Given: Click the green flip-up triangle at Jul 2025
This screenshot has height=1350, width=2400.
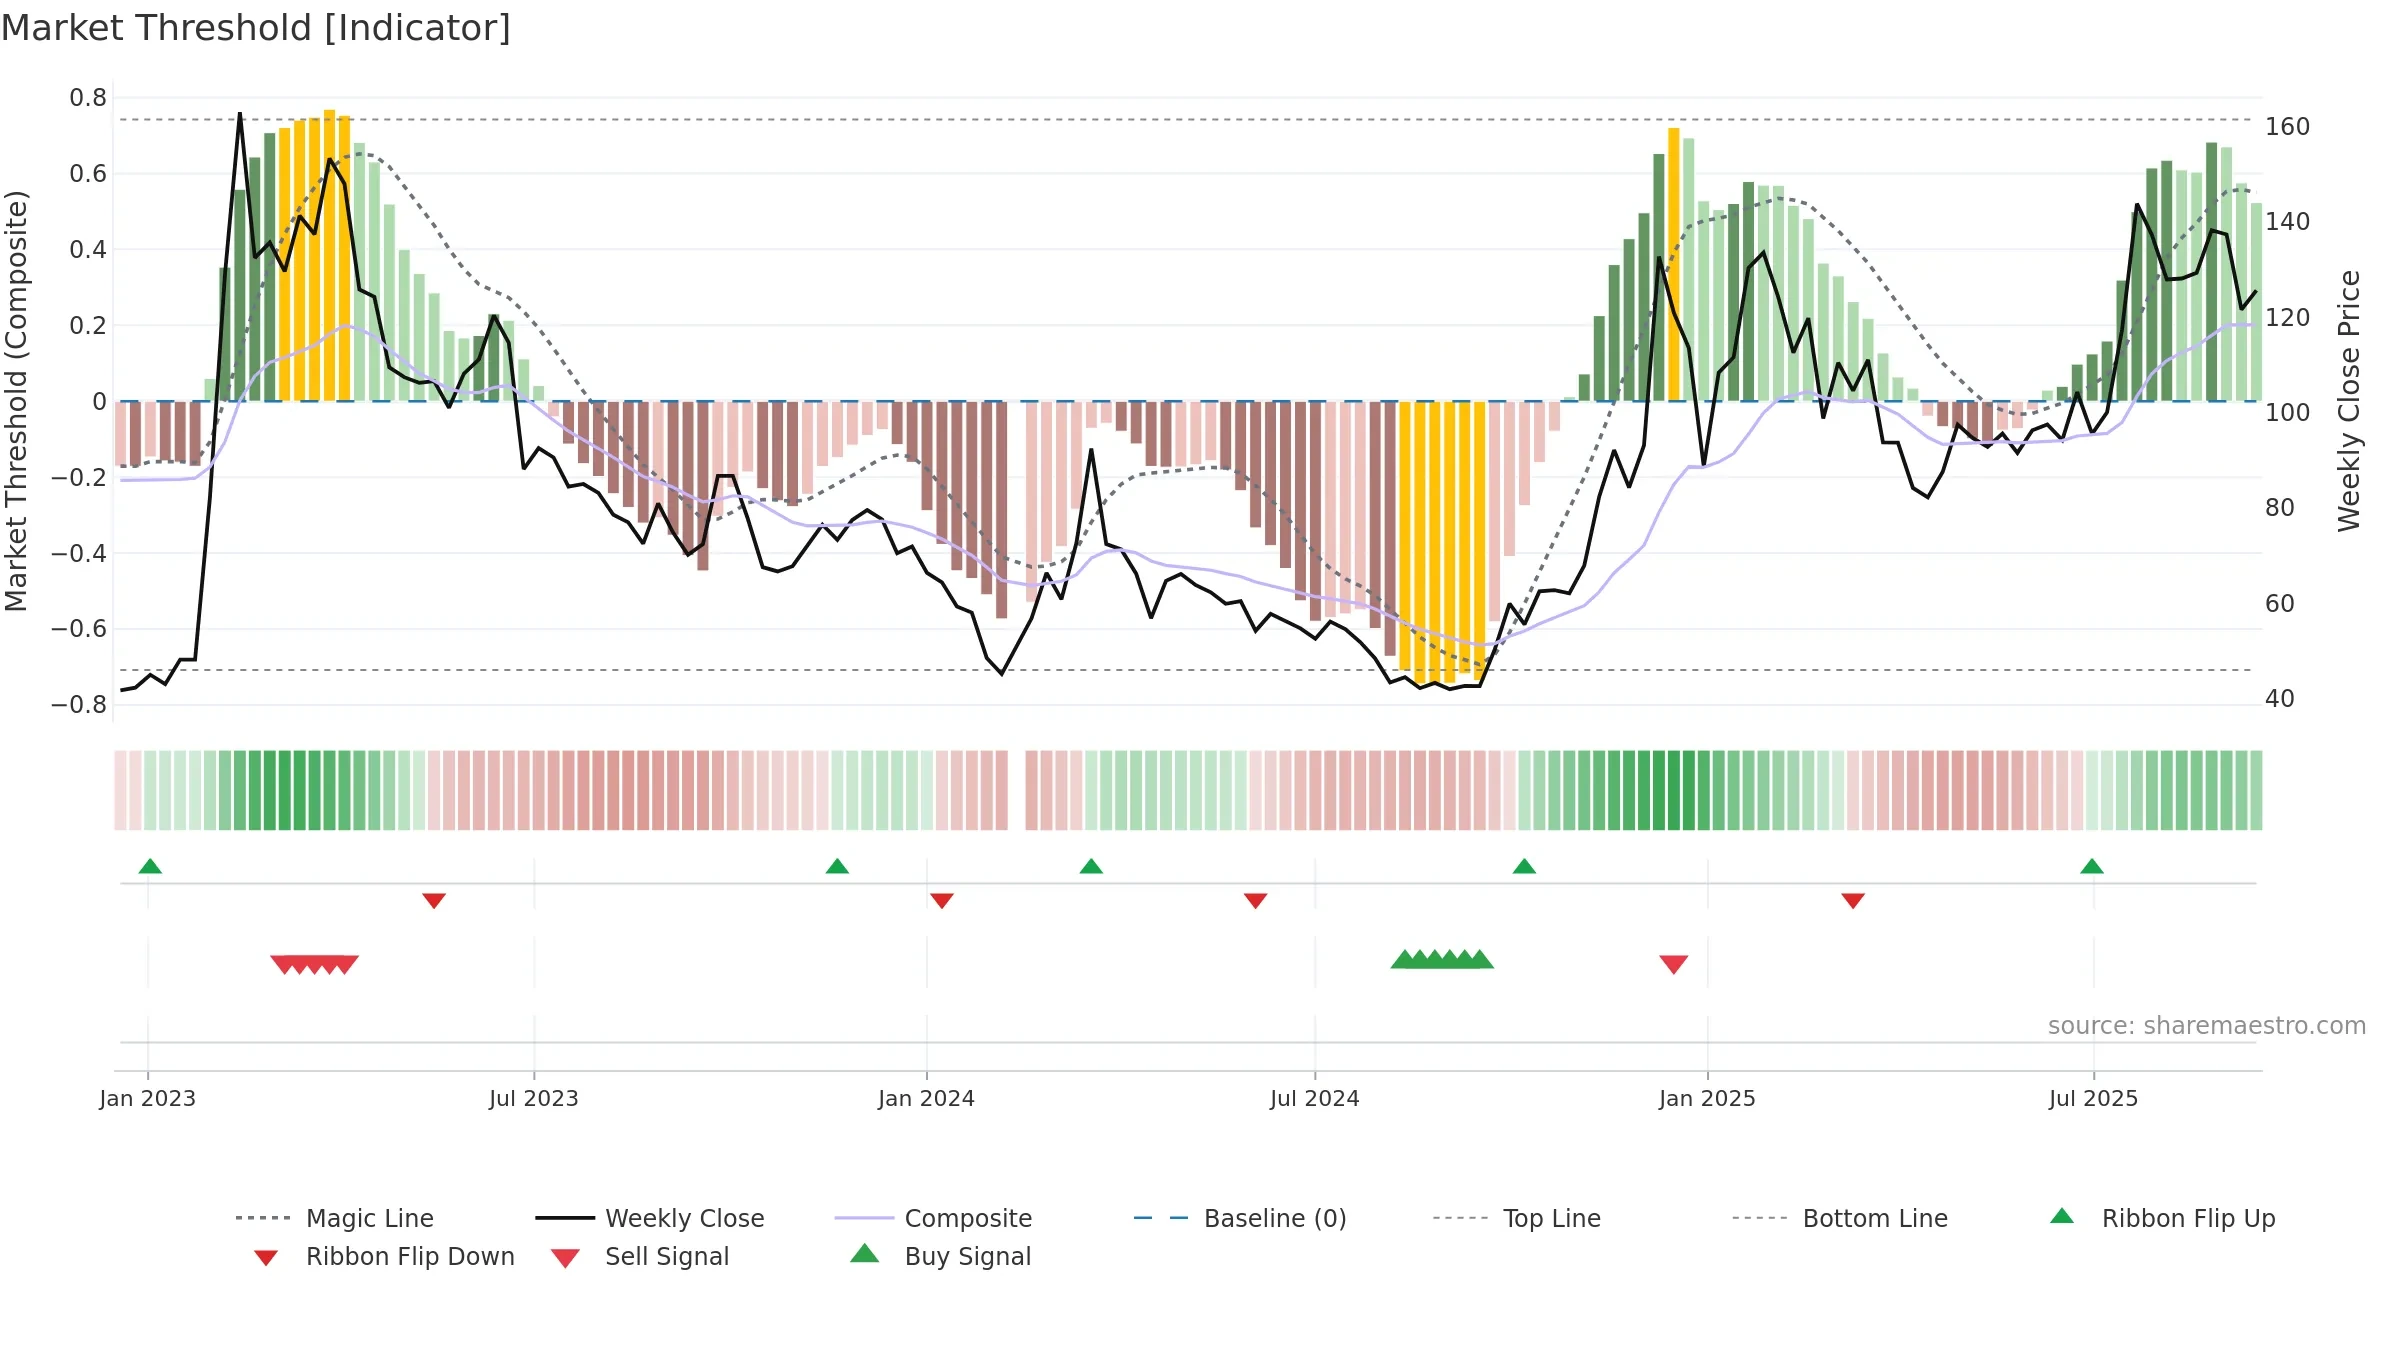Looking at the screenshot, I should pos(2092,866).
